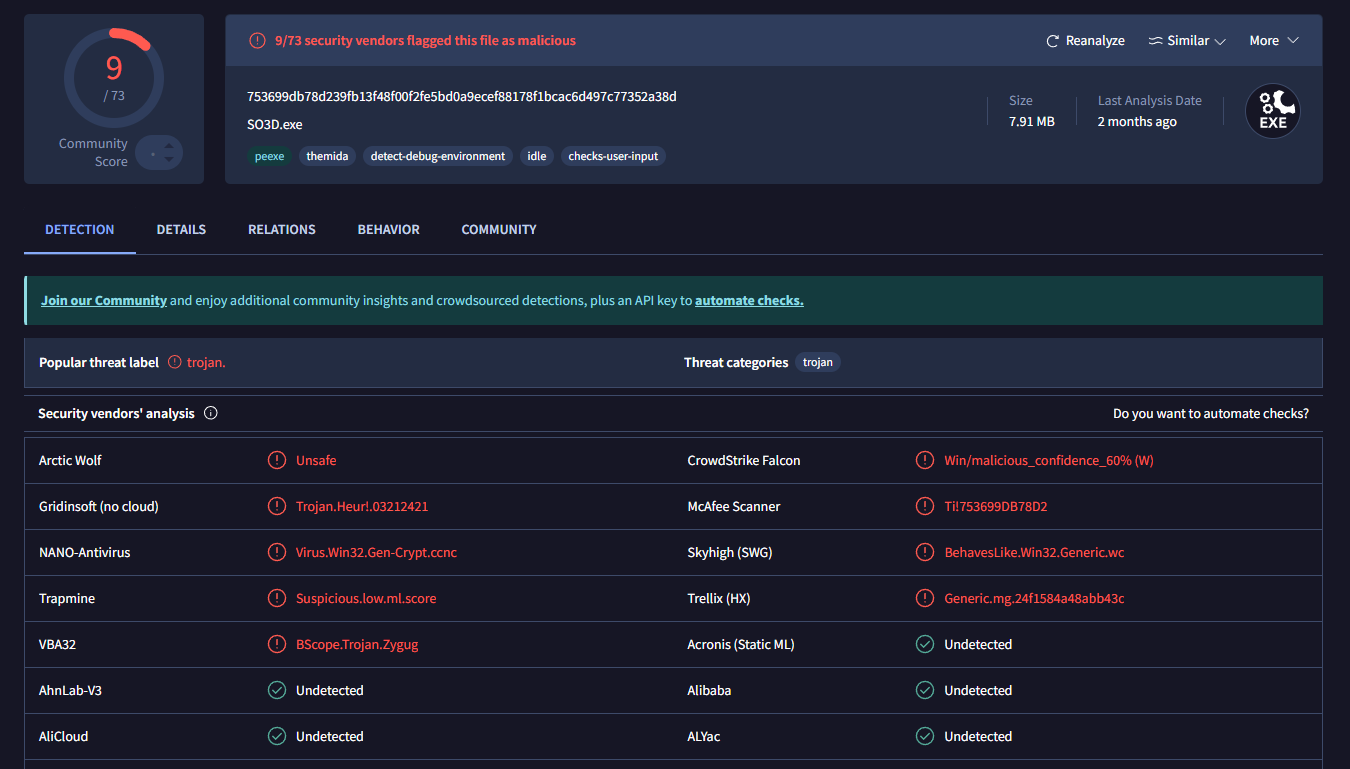The height and width of the screenshot is (769, 1350).
Task: Switch to the Behavior tab
Action: click(389, 229)
